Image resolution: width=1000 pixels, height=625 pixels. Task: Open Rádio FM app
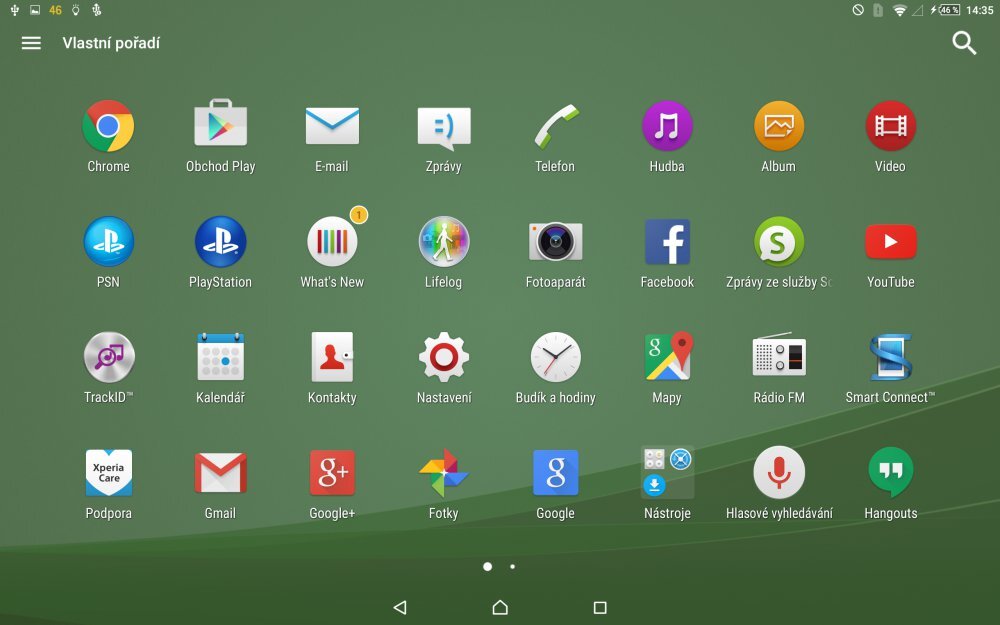click(779, 355)
